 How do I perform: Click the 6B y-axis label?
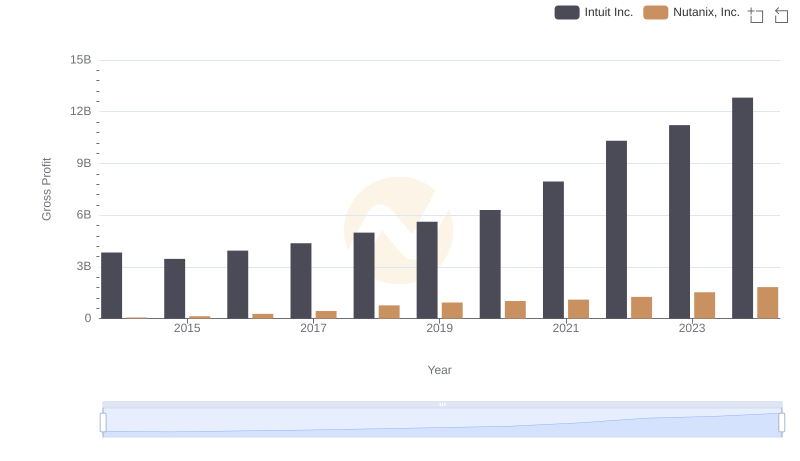(84, 215)
